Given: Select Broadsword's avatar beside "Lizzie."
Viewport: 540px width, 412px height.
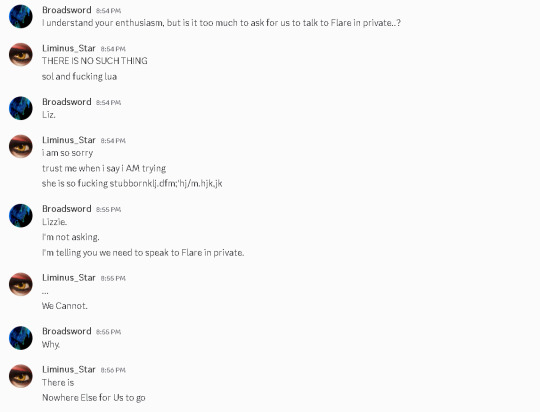Looking at the screenshot, I should point(21,215).
